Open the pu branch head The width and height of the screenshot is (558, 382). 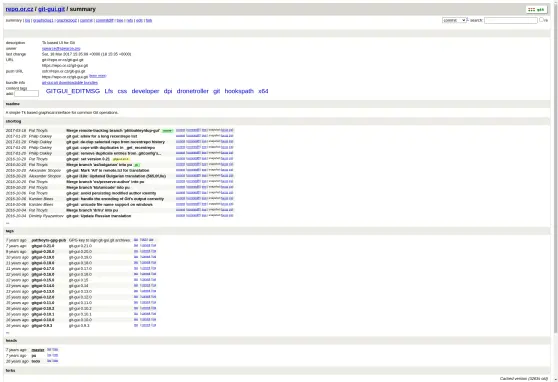[34, 356]
